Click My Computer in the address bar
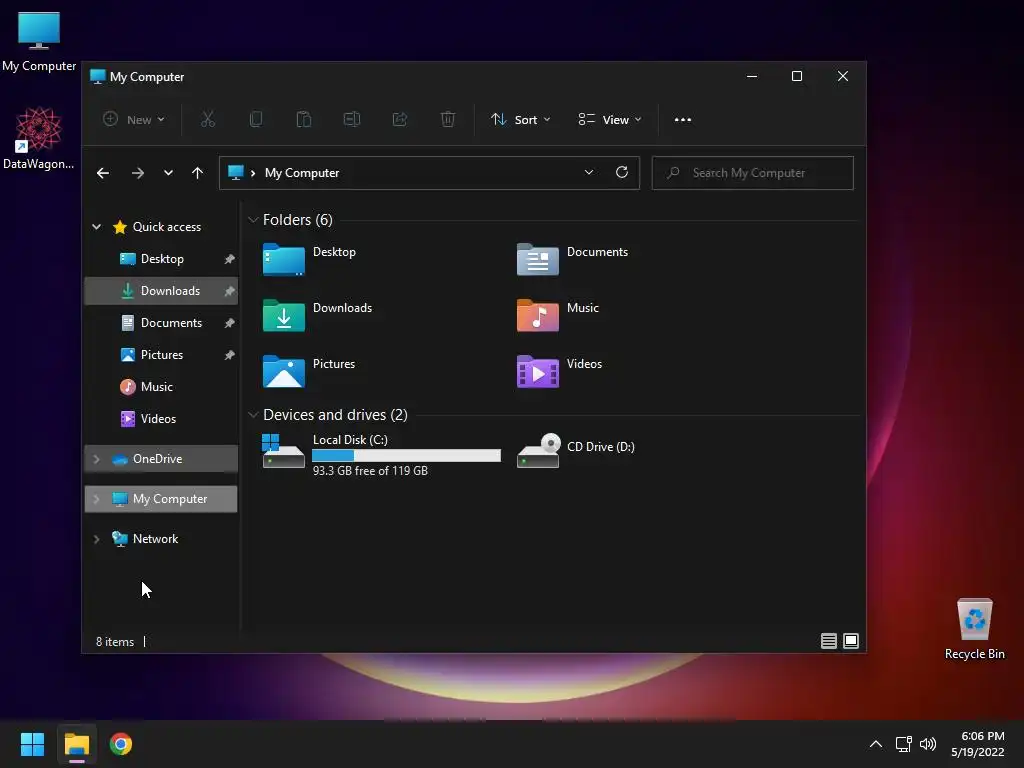This screenshot has width=1024, height=768. point(302,173)
